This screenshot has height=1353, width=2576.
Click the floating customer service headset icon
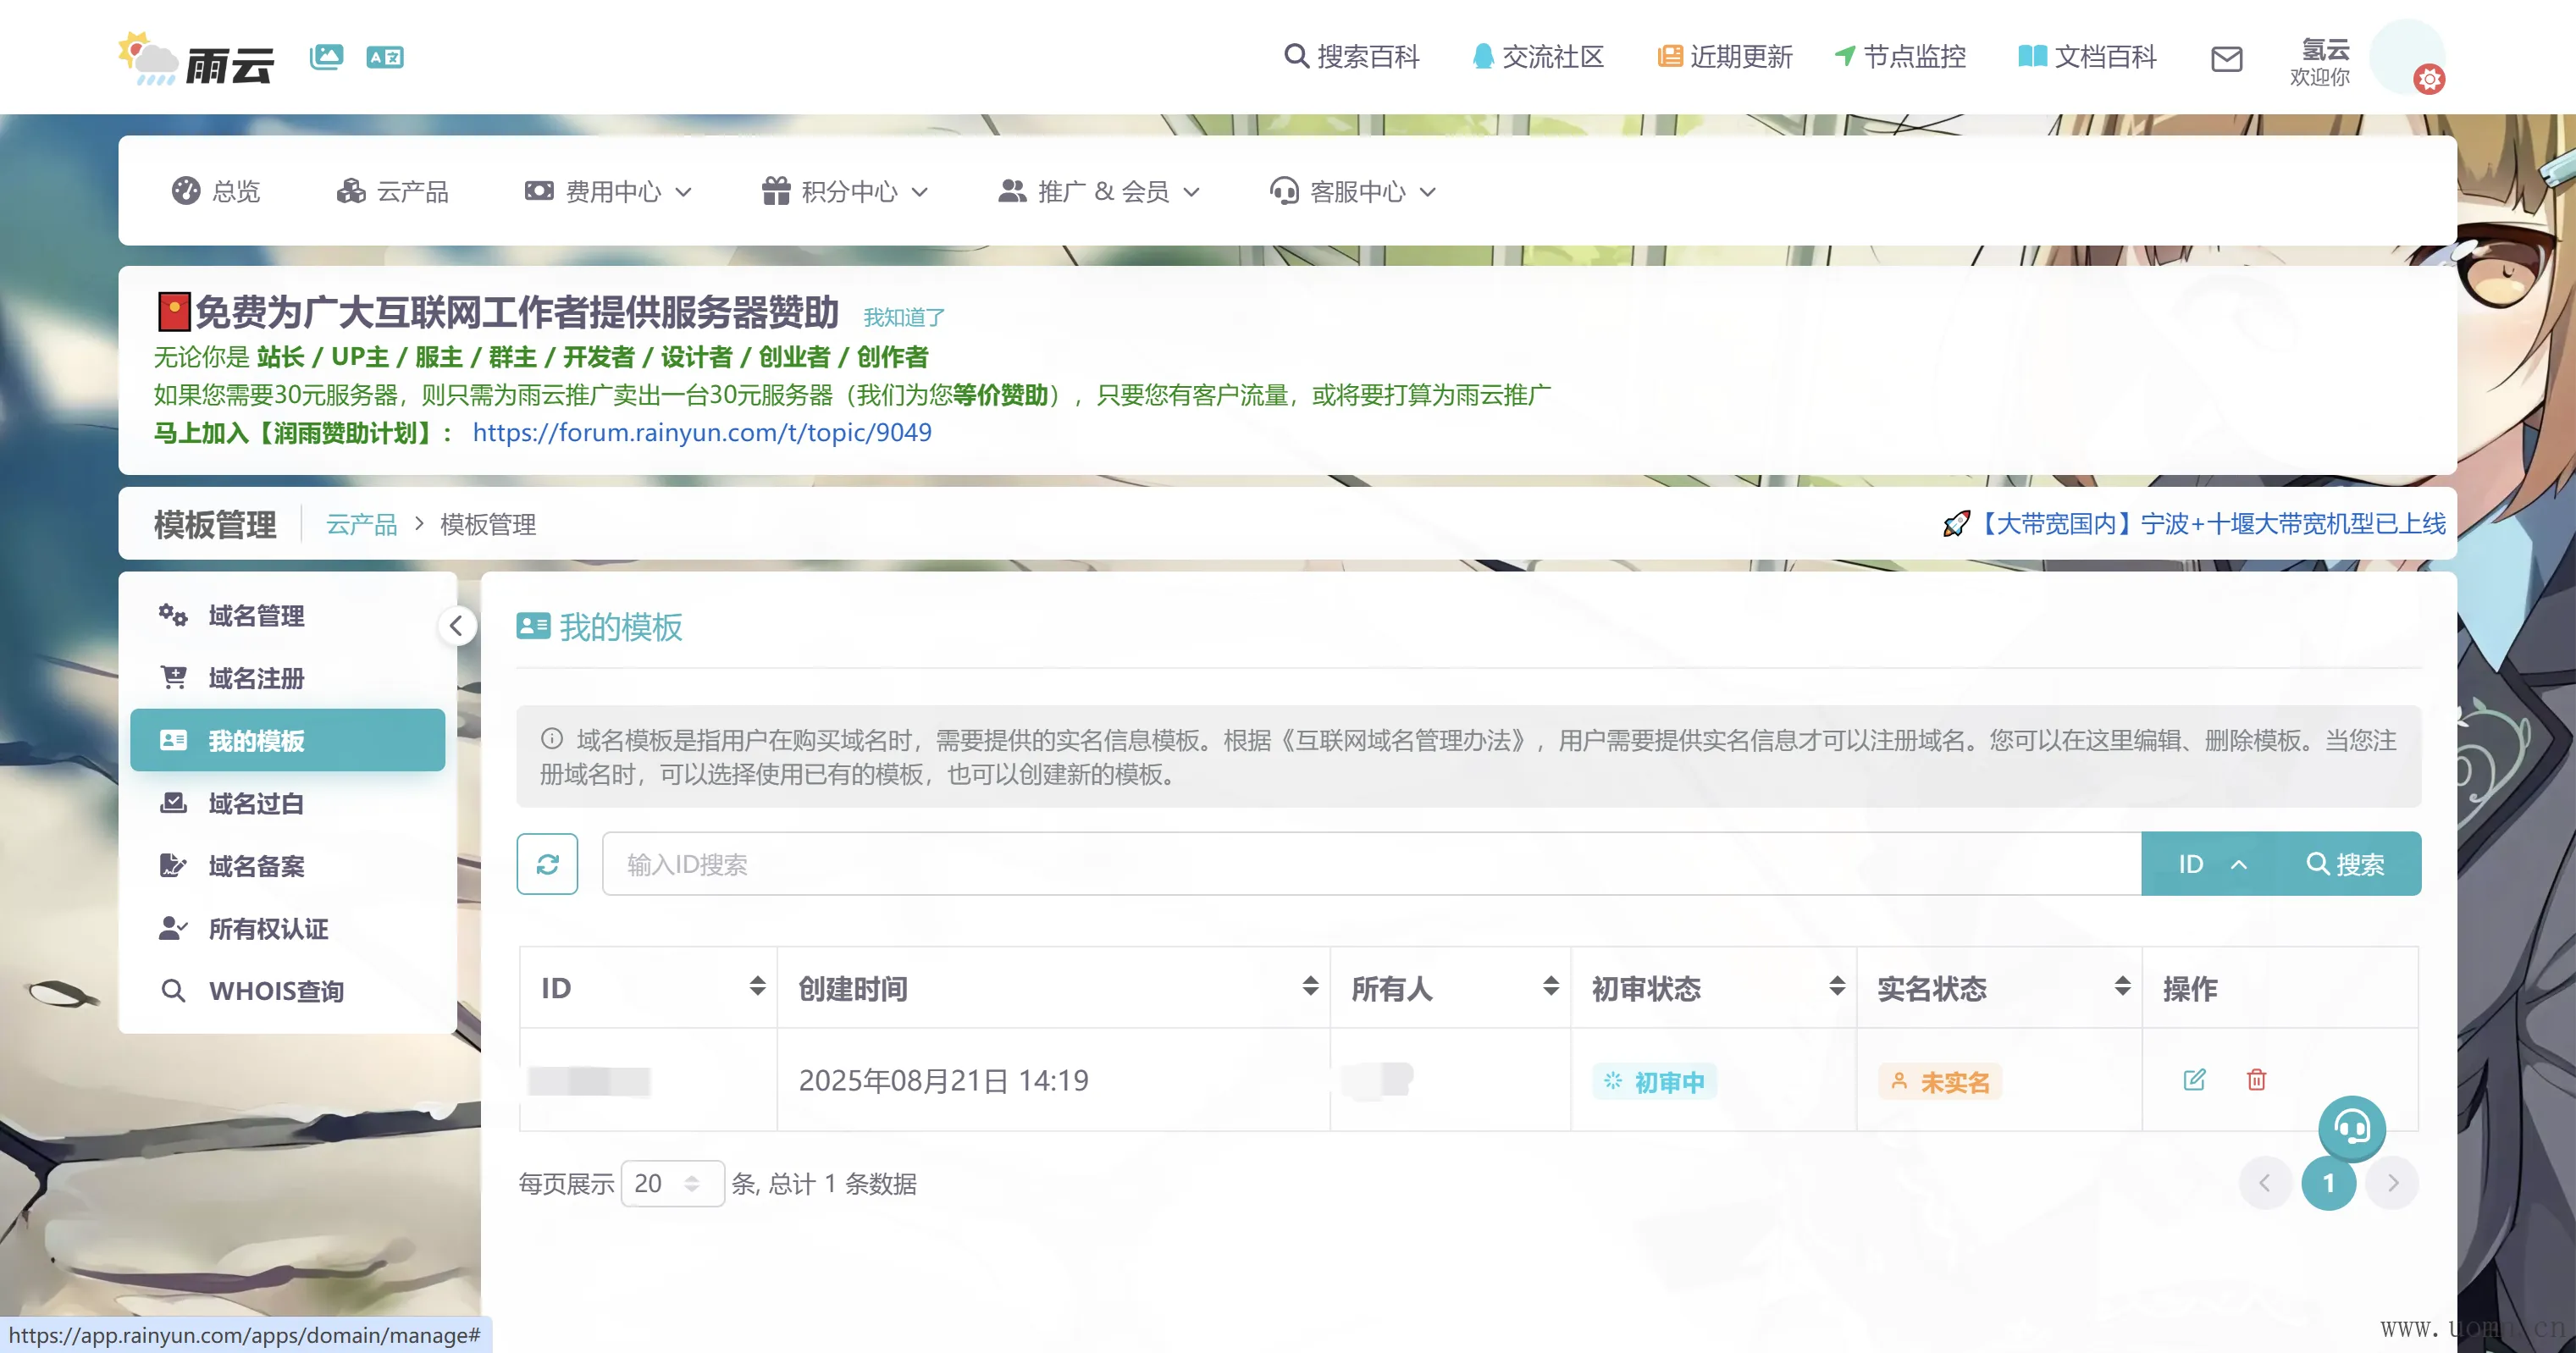pyautogui.click(x=2351, y=1128)
